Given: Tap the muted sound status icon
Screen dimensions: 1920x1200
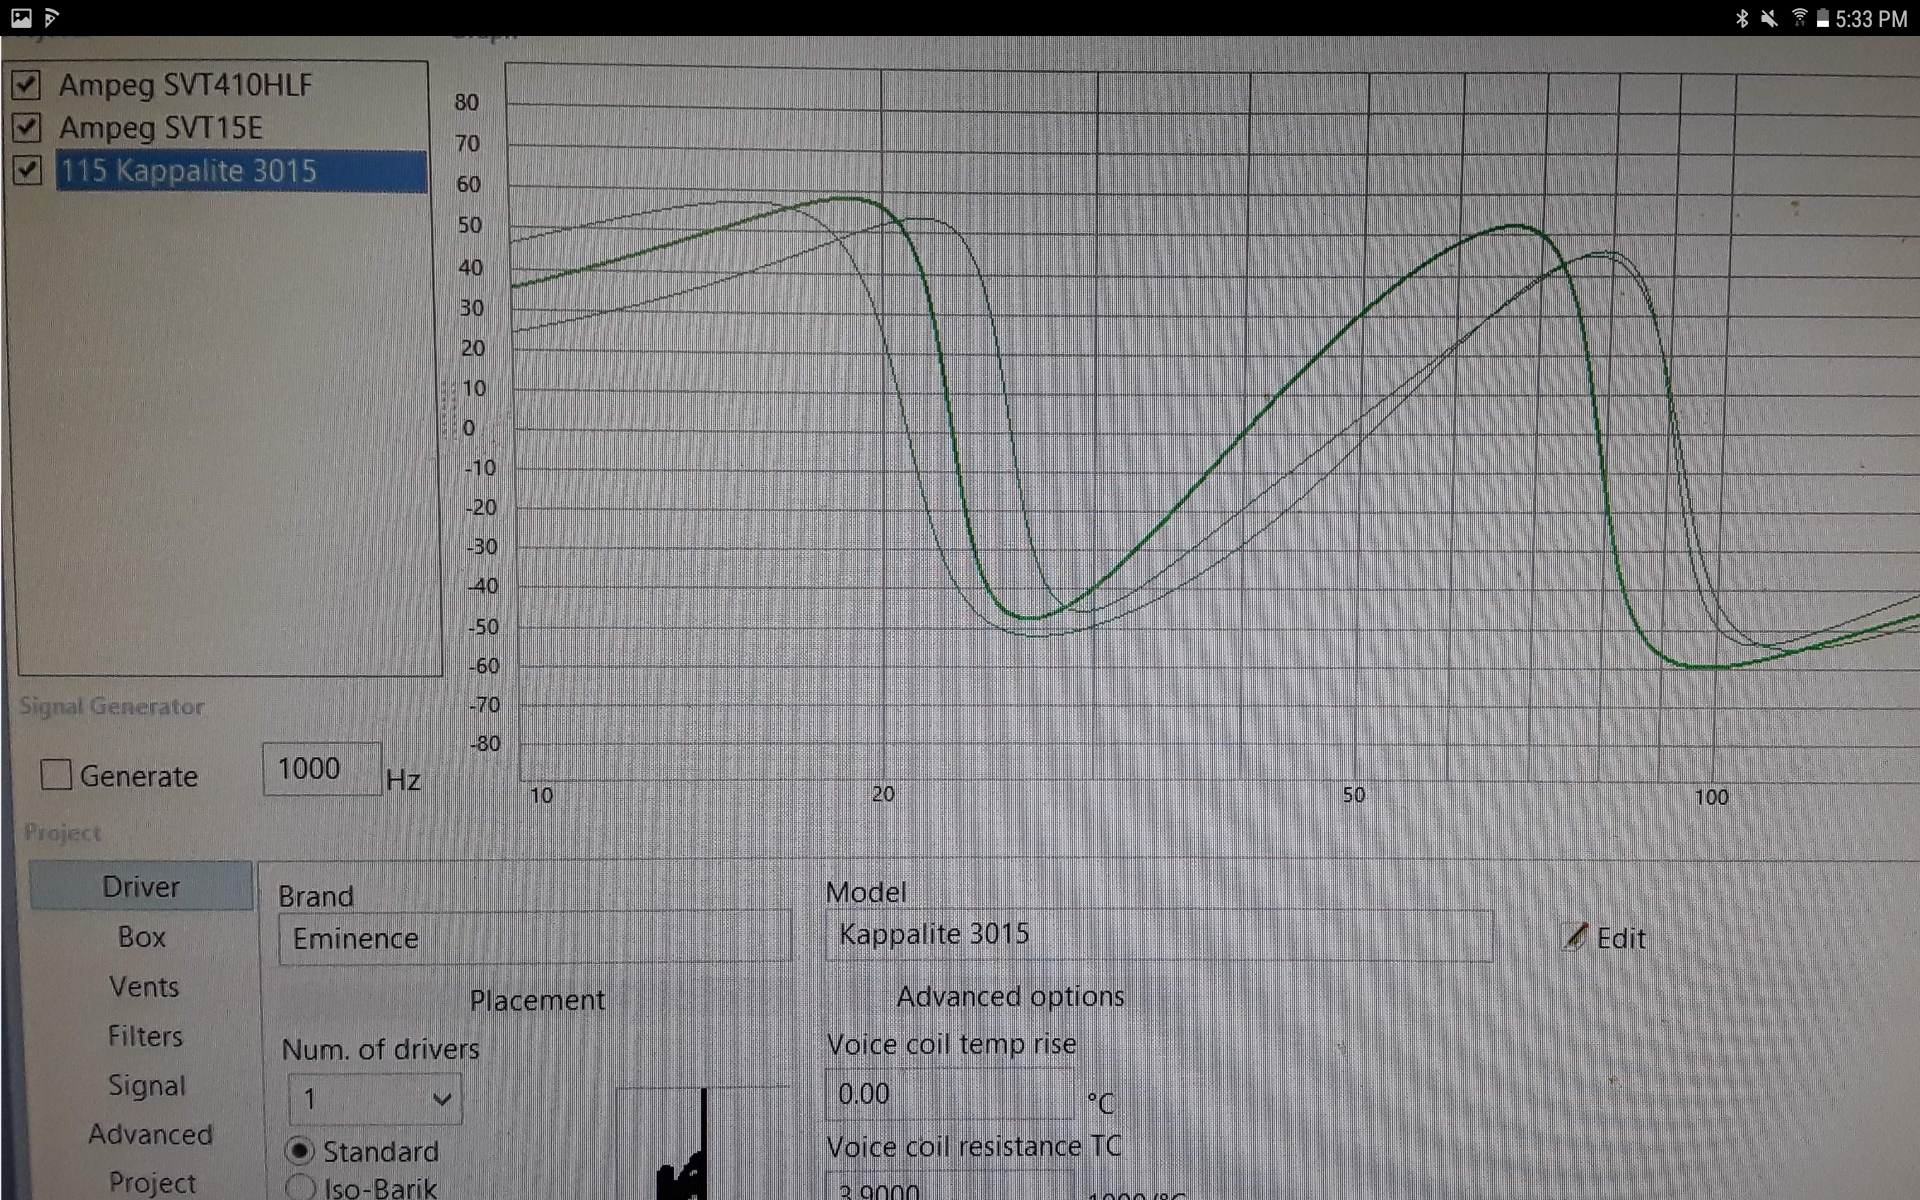Looking at the screenshot, I should [1769, 18].
